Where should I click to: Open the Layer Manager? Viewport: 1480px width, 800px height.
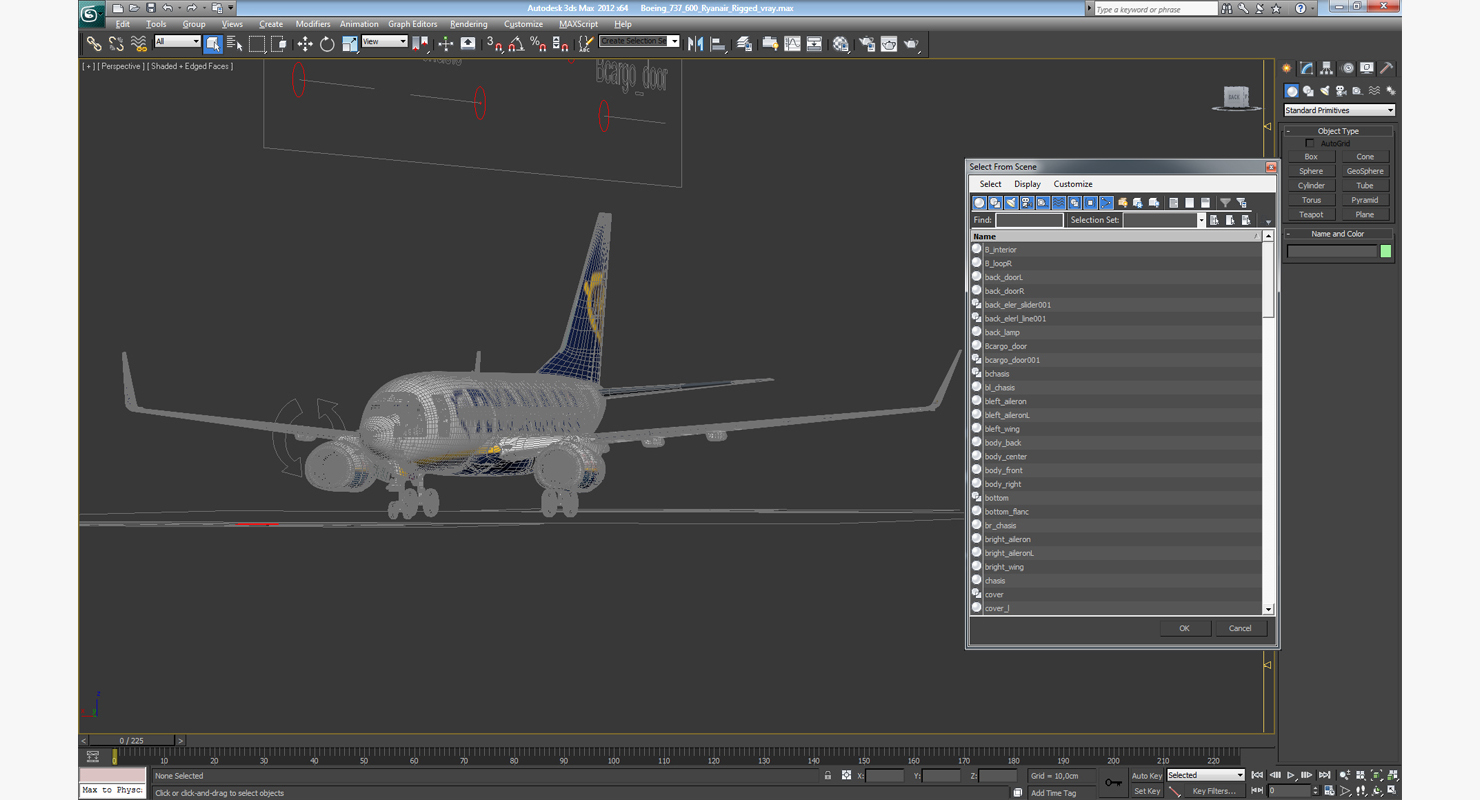[744, 44]
